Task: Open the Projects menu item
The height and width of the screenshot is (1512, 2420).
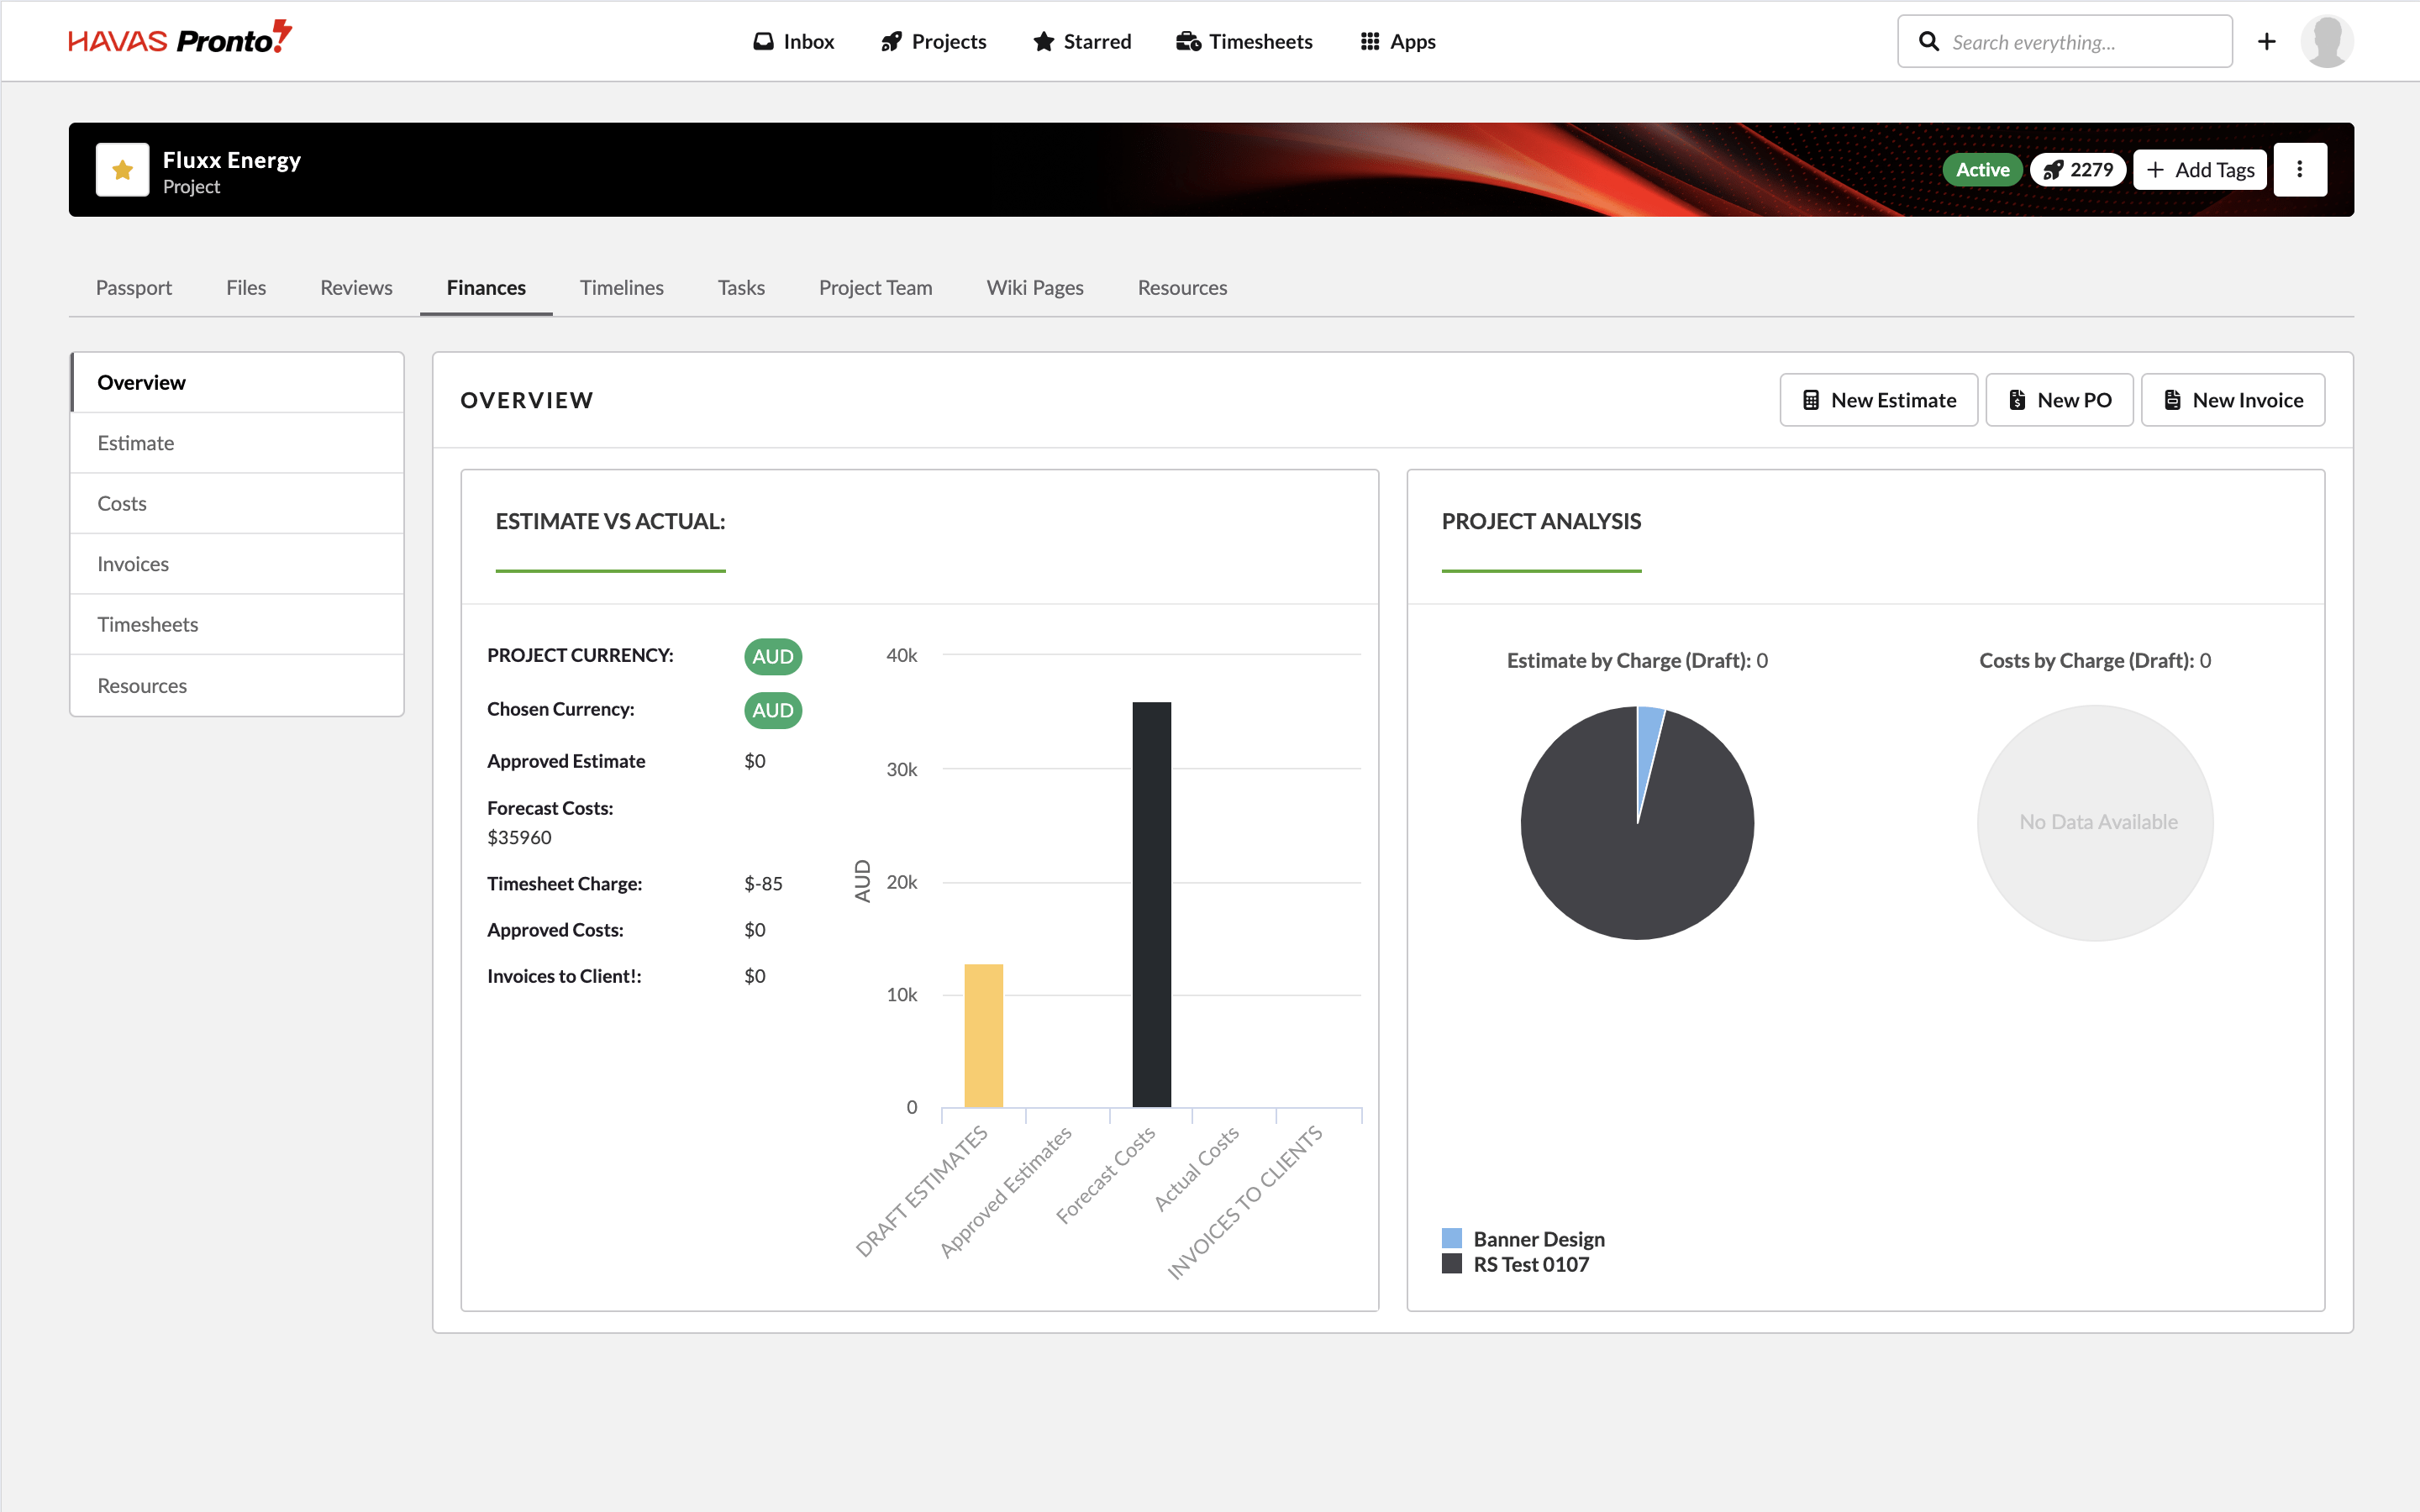Action: point(934,41)
